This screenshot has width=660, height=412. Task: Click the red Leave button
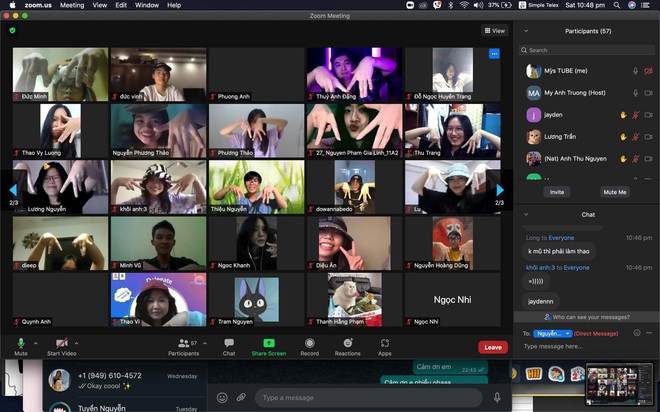493,347
